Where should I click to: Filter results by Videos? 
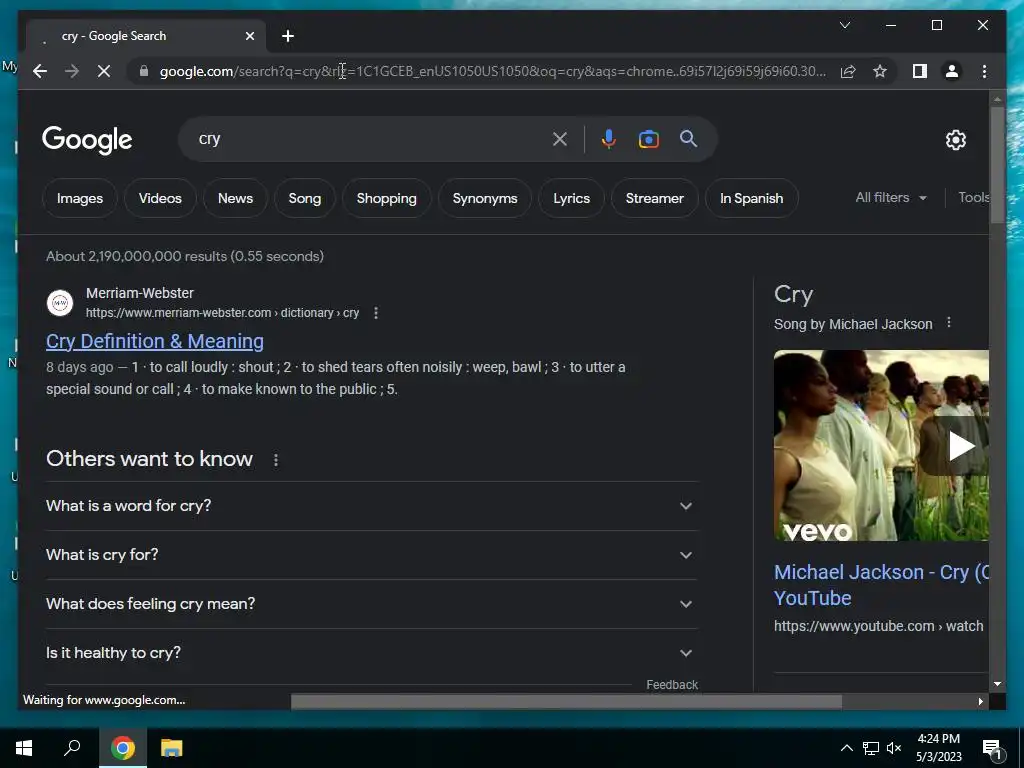(x=160, y=199)
